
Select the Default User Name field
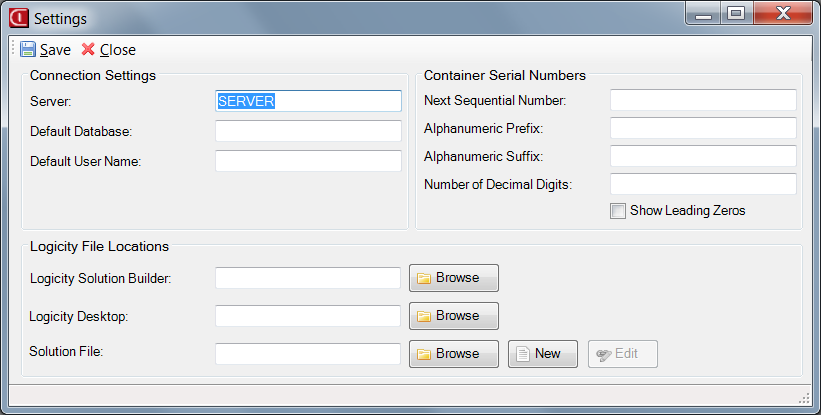[x=308, y=161]
